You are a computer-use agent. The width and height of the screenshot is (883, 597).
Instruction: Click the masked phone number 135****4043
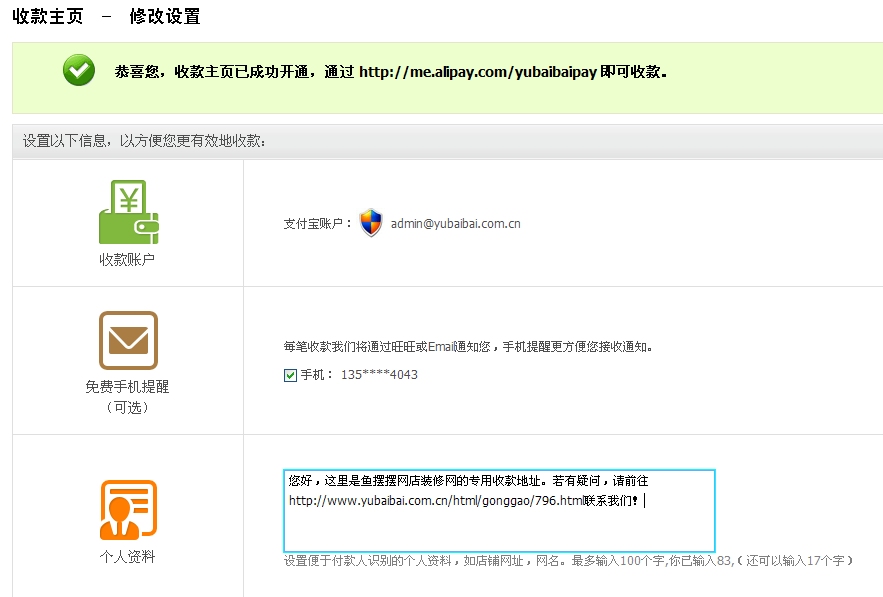pyautogui.click(x=379, y=375)
